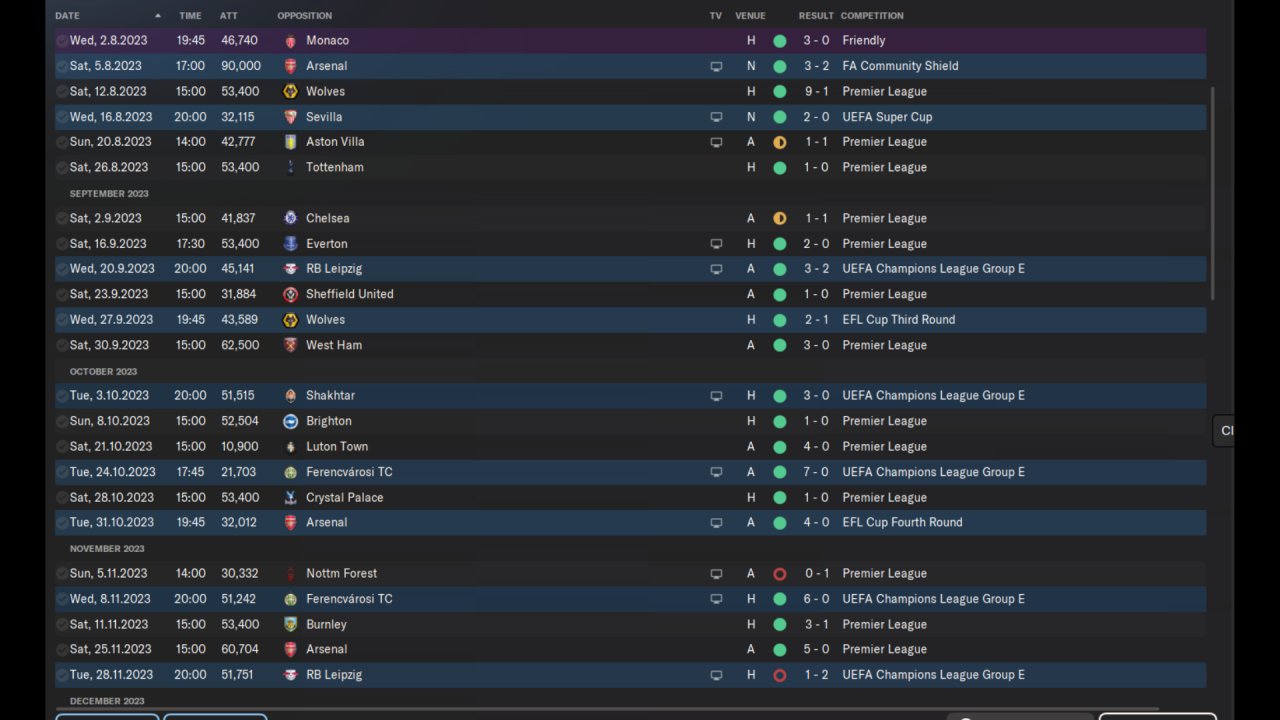
Task: Click the Wolves badge in the Premier League row
Action: coord(290,92)
